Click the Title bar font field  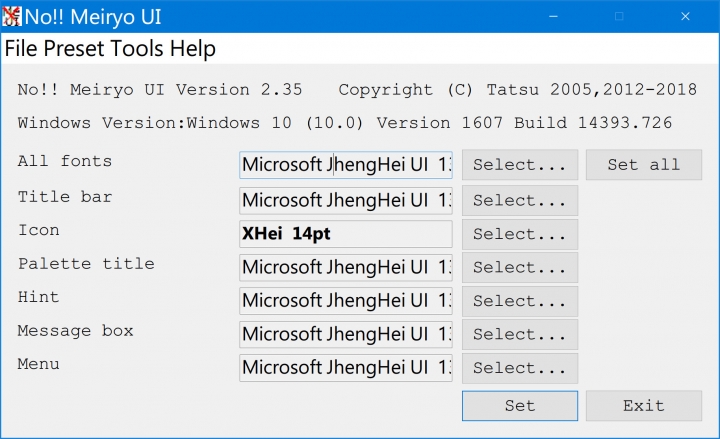(x=346, y=200)
